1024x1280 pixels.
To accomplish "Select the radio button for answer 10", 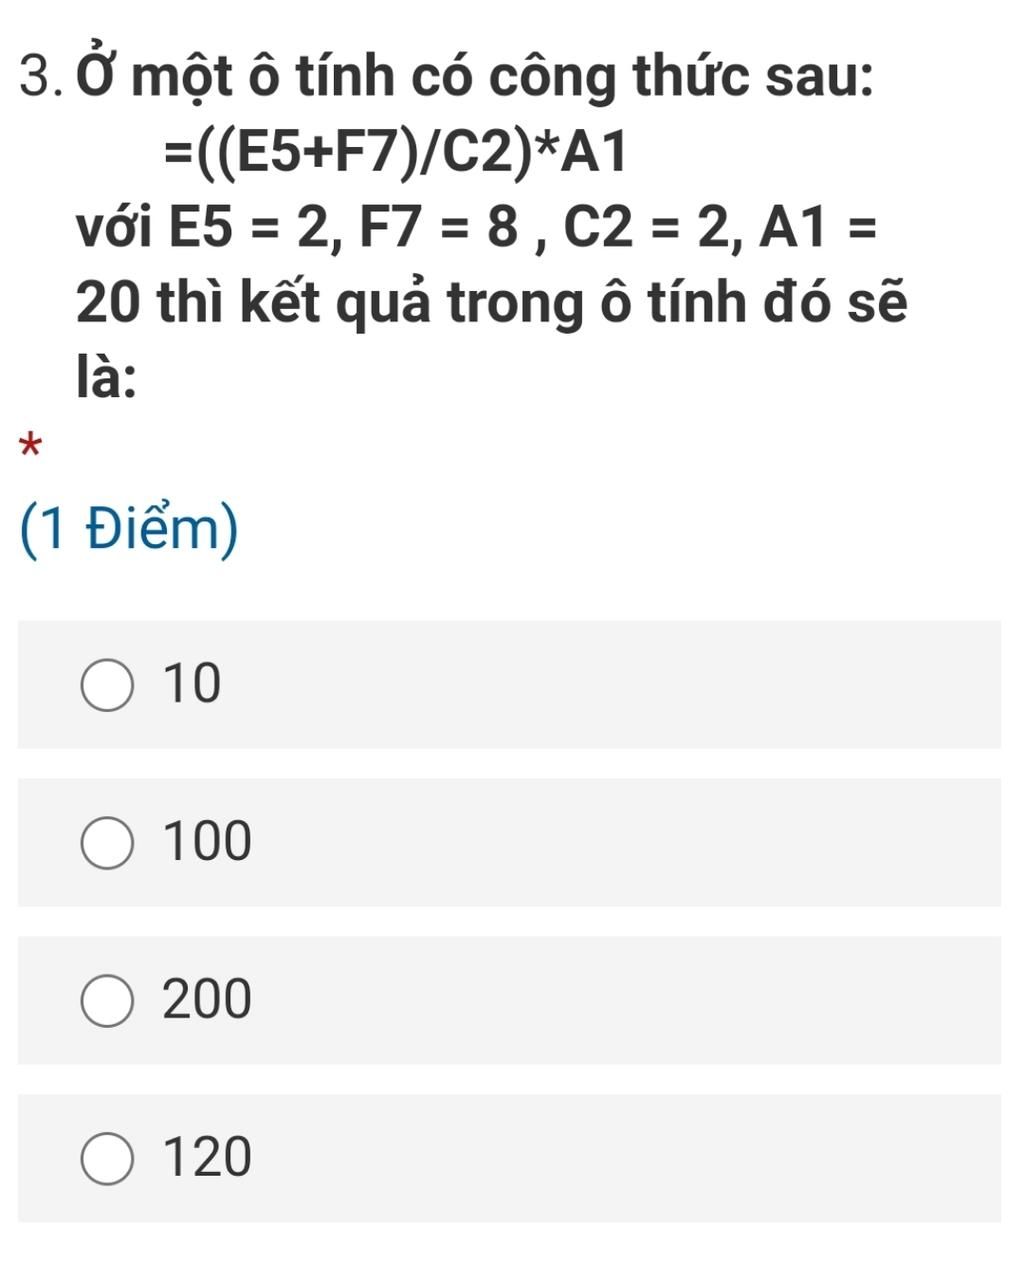I will click(106, 685).
